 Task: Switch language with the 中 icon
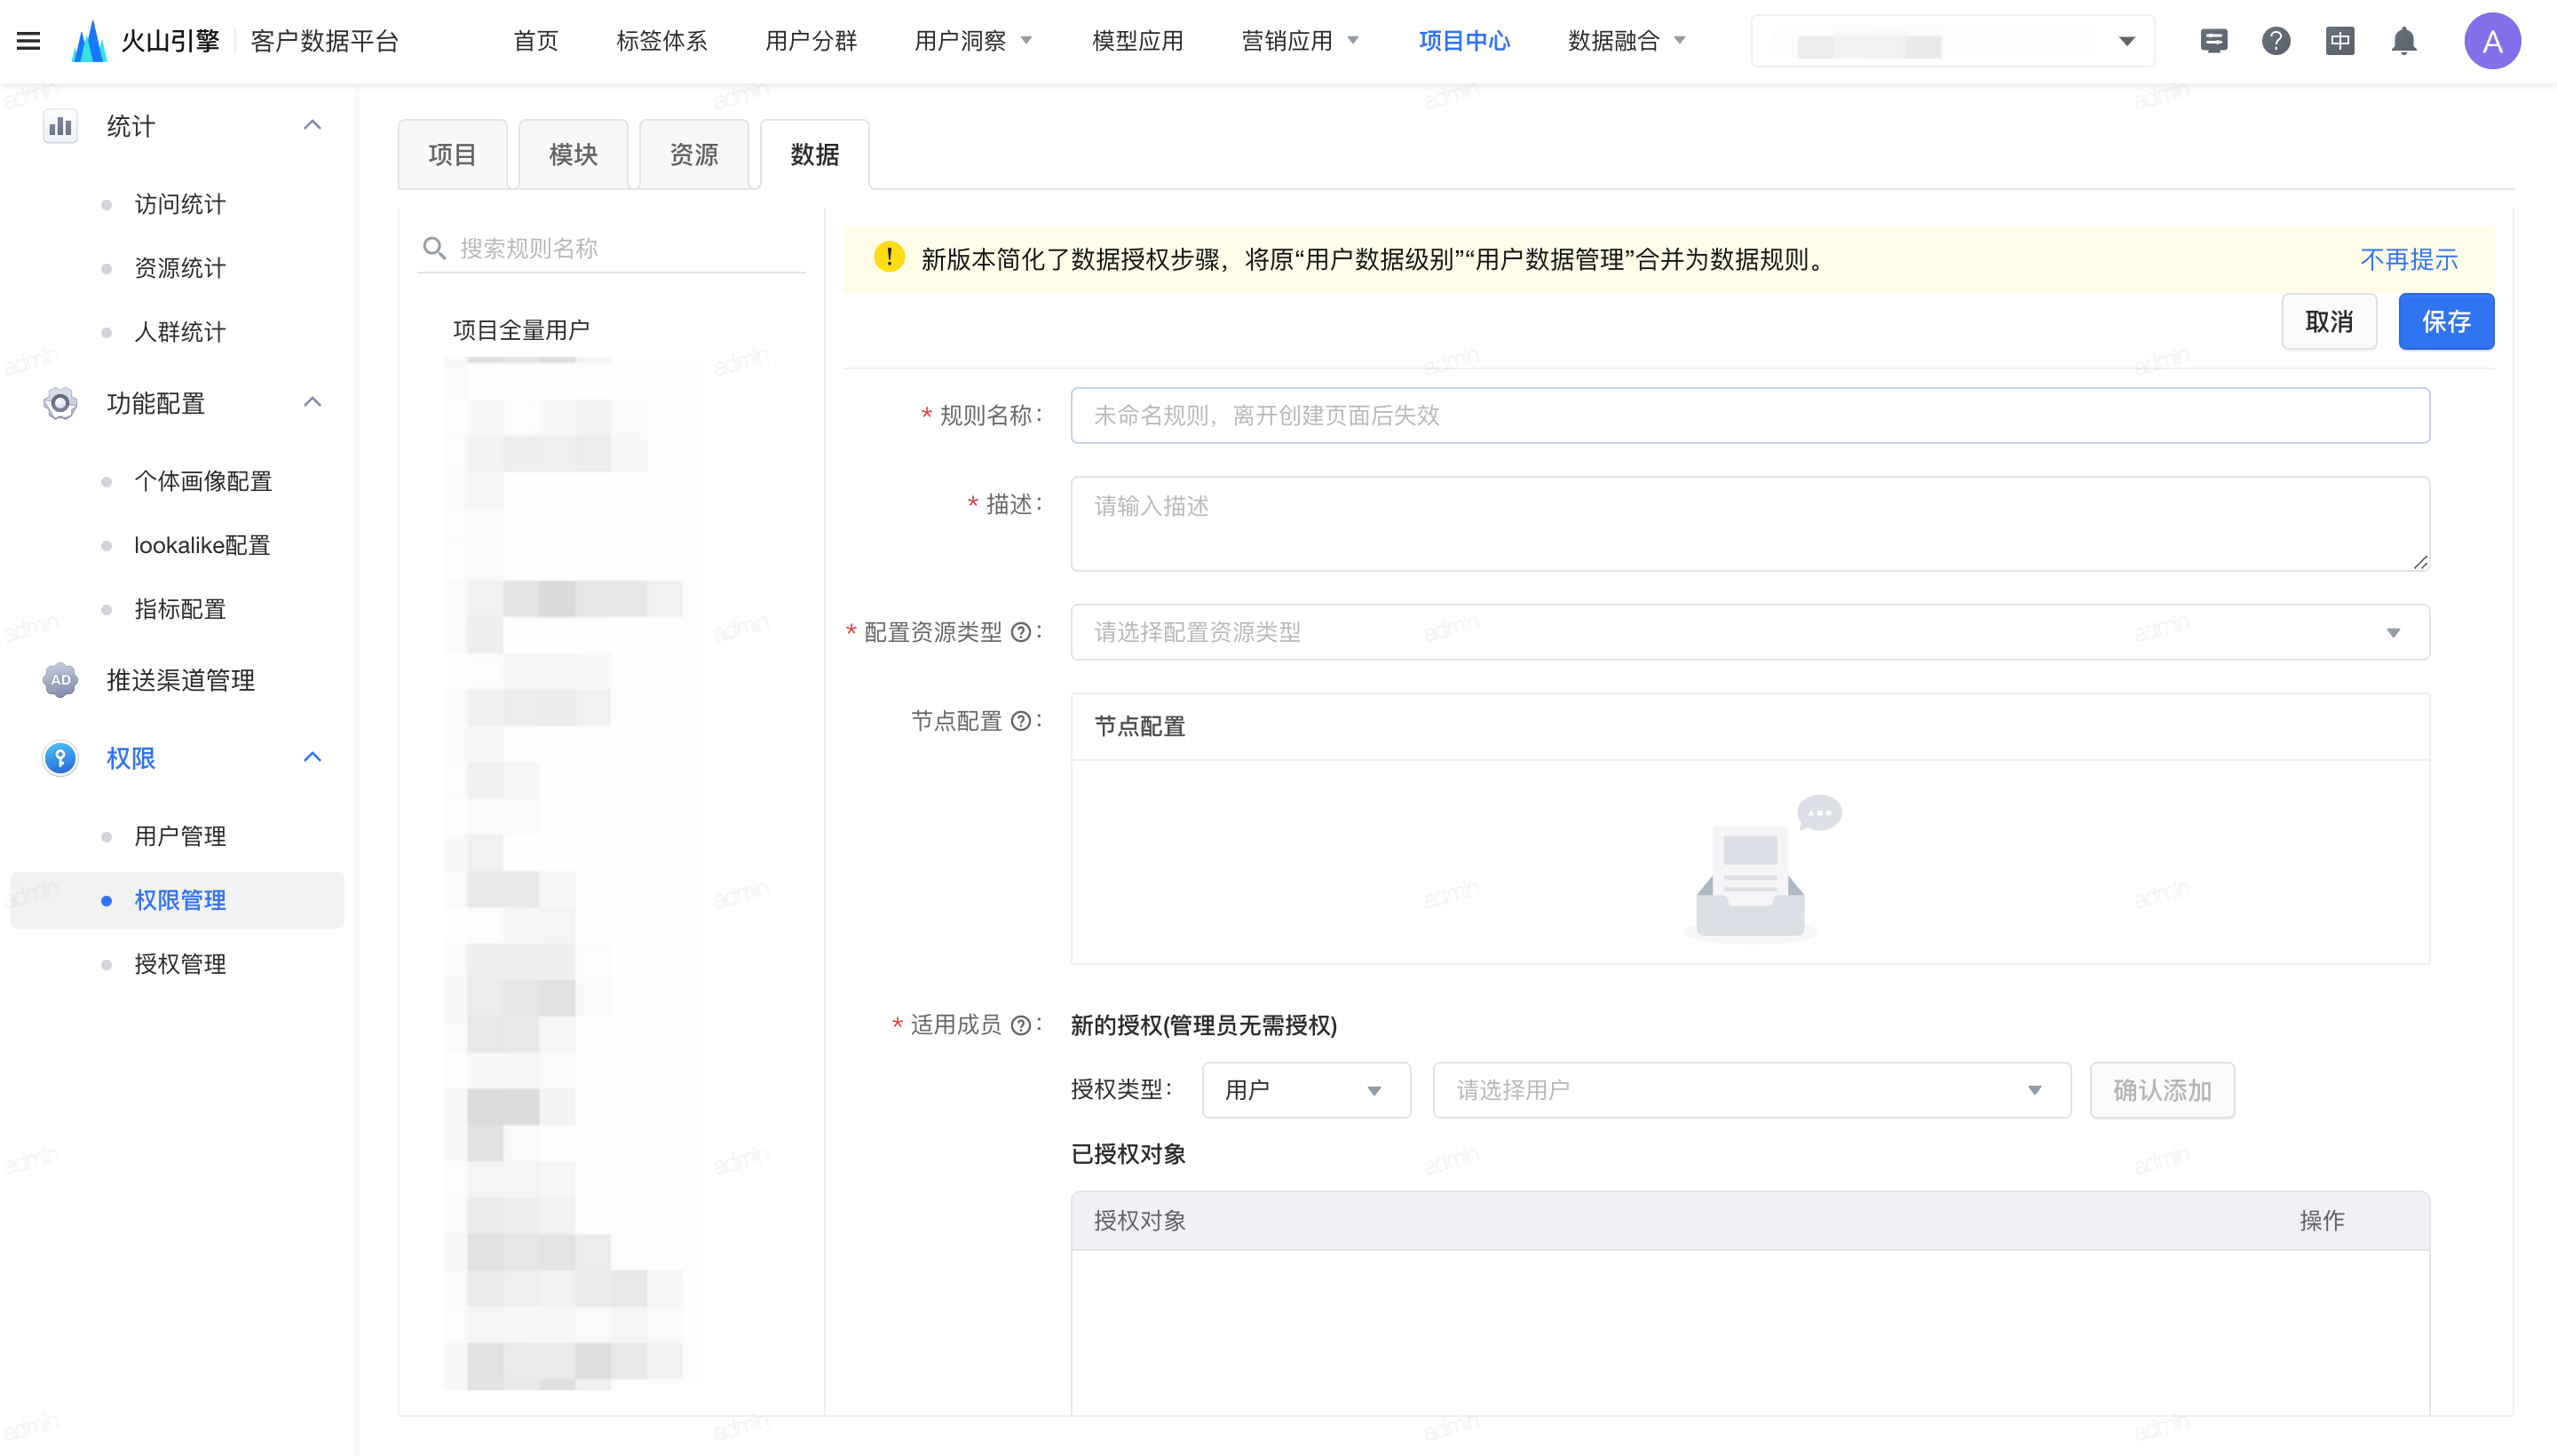(x=2340, y=41)
